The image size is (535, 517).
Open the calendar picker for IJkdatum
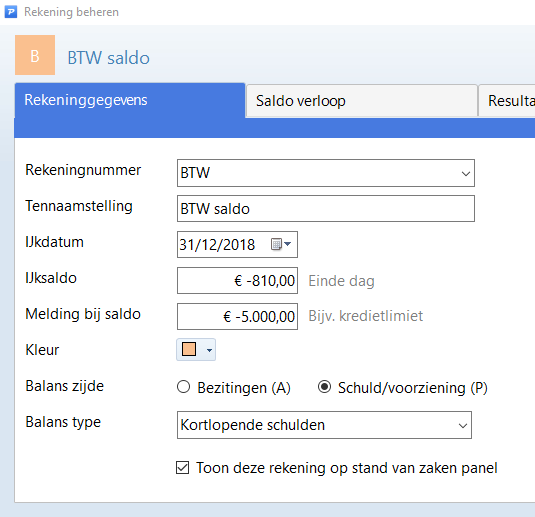pos(281,244)
